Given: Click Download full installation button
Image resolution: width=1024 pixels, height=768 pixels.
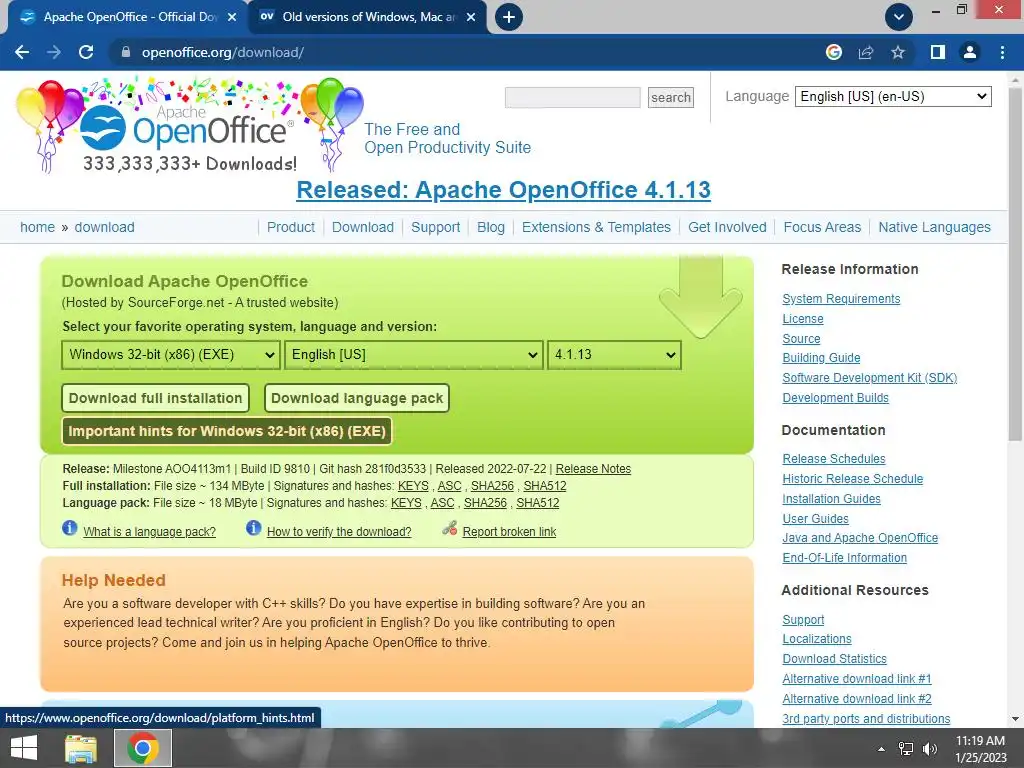Looking at the screenshot, I should 155,398.
